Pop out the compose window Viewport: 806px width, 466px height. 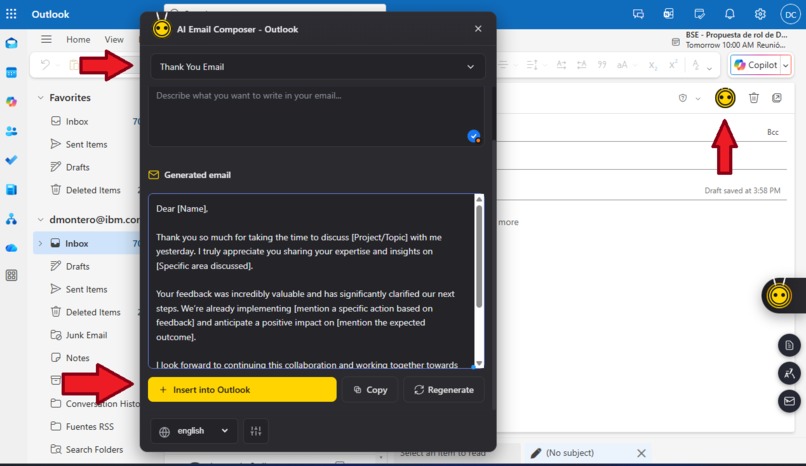(777, 98)
